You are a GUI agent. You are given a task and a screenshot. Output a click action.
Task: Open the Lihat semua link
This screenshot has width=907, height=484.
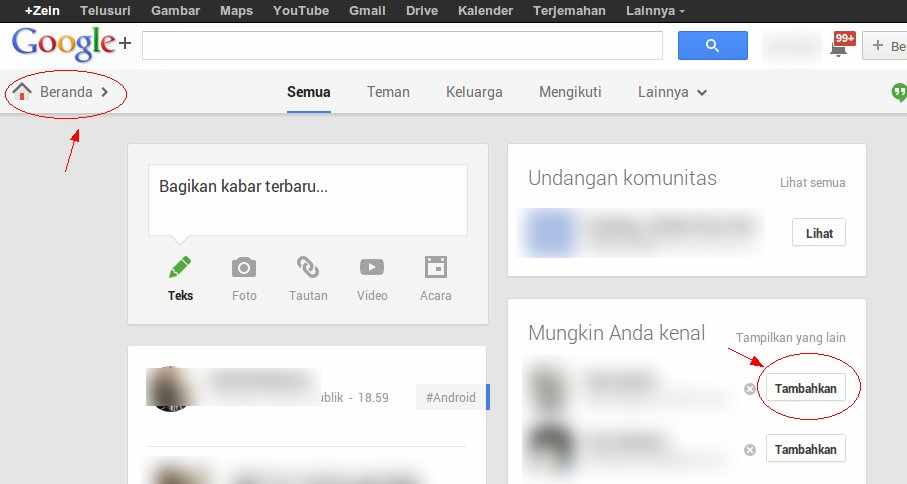813,183
